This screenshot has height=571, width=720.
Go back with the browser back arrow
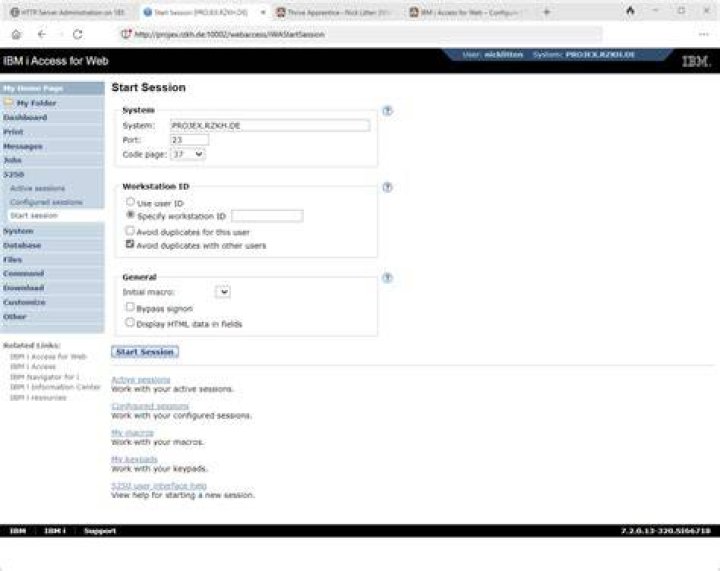[x=42, y=34]
